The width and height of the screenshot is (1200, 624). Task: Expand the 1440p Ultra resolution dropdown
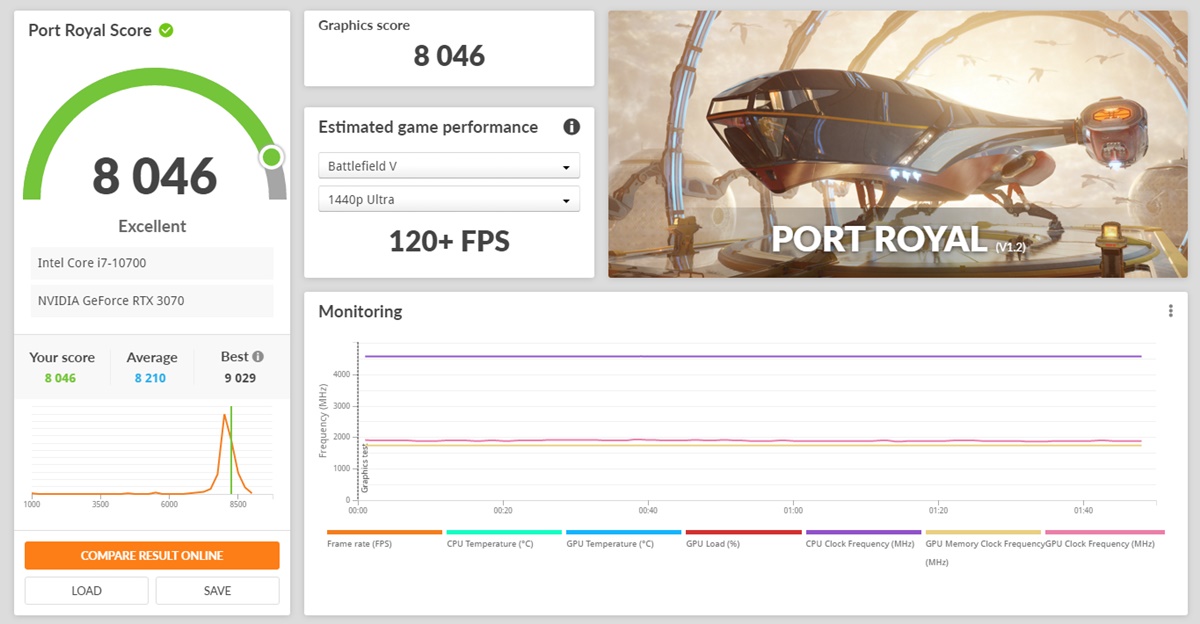pos(449,199)
